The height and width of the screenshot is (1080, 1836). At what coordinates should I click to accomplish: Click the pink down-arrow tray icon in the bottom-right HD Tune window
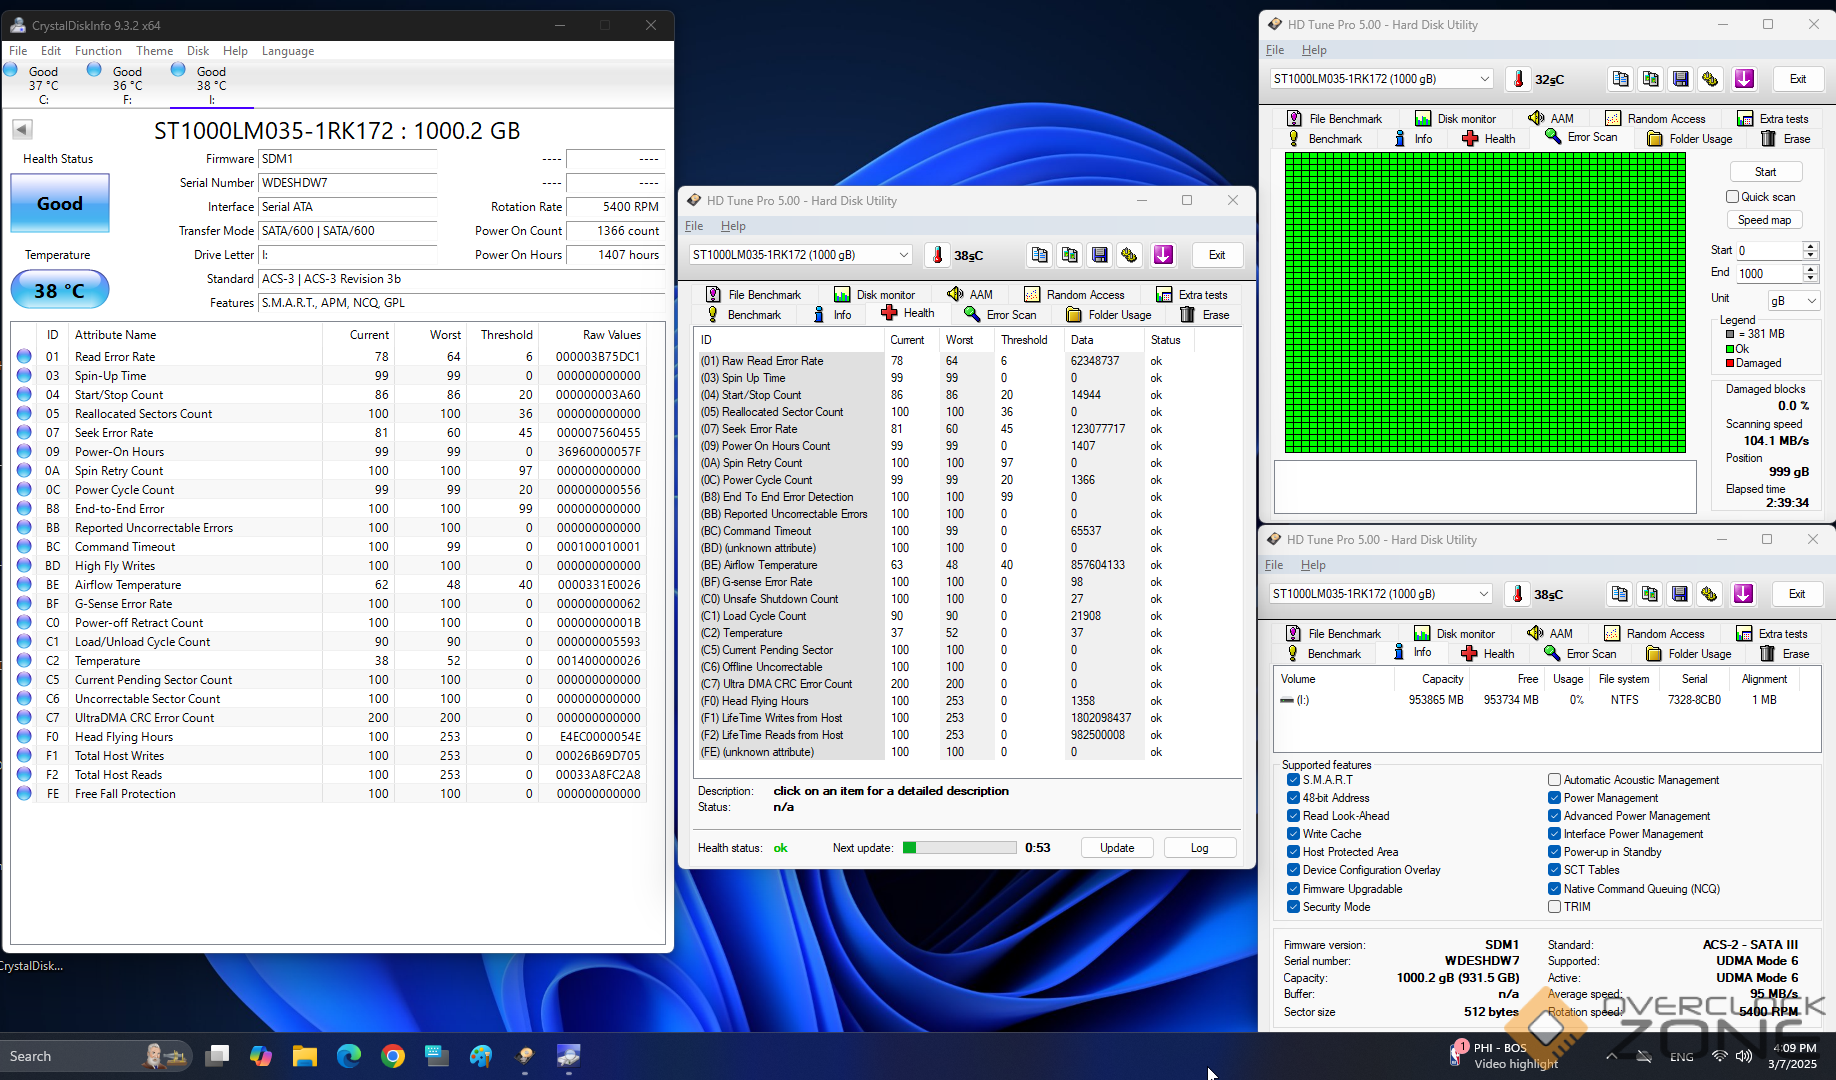point(1743,594)
